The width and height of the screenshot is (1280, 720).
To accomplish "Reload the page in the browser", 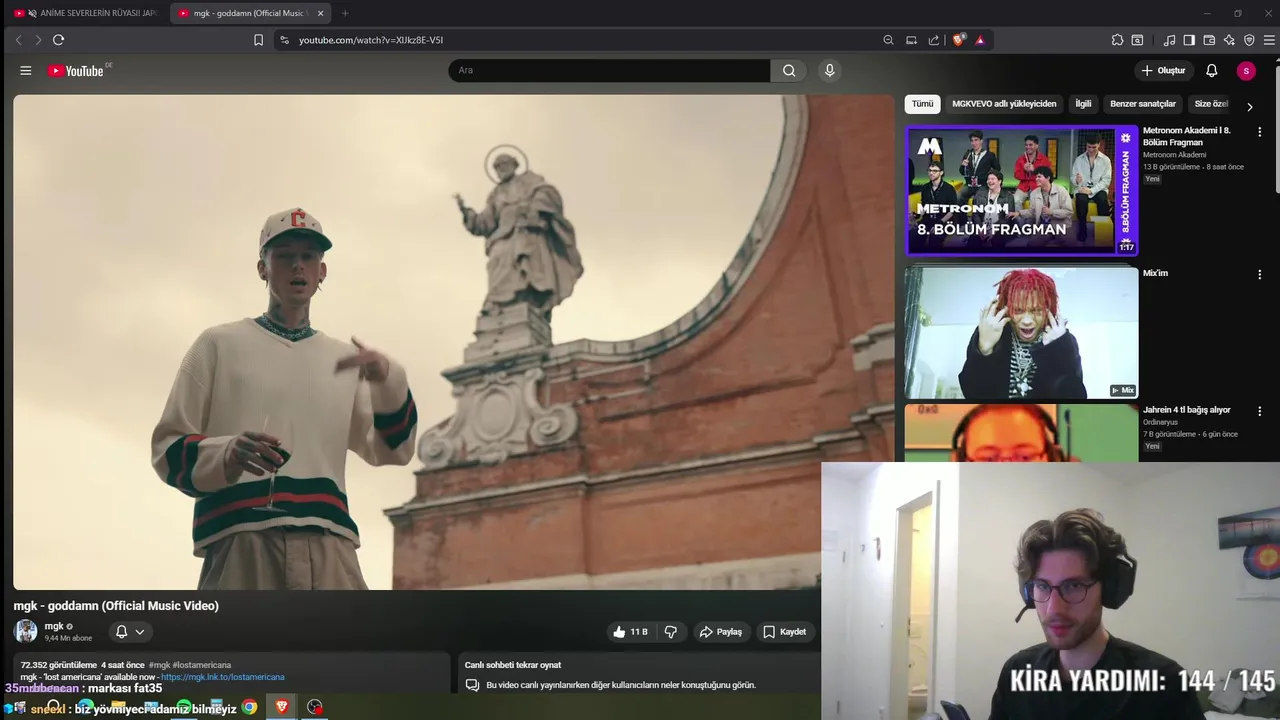I will (58, 40).
